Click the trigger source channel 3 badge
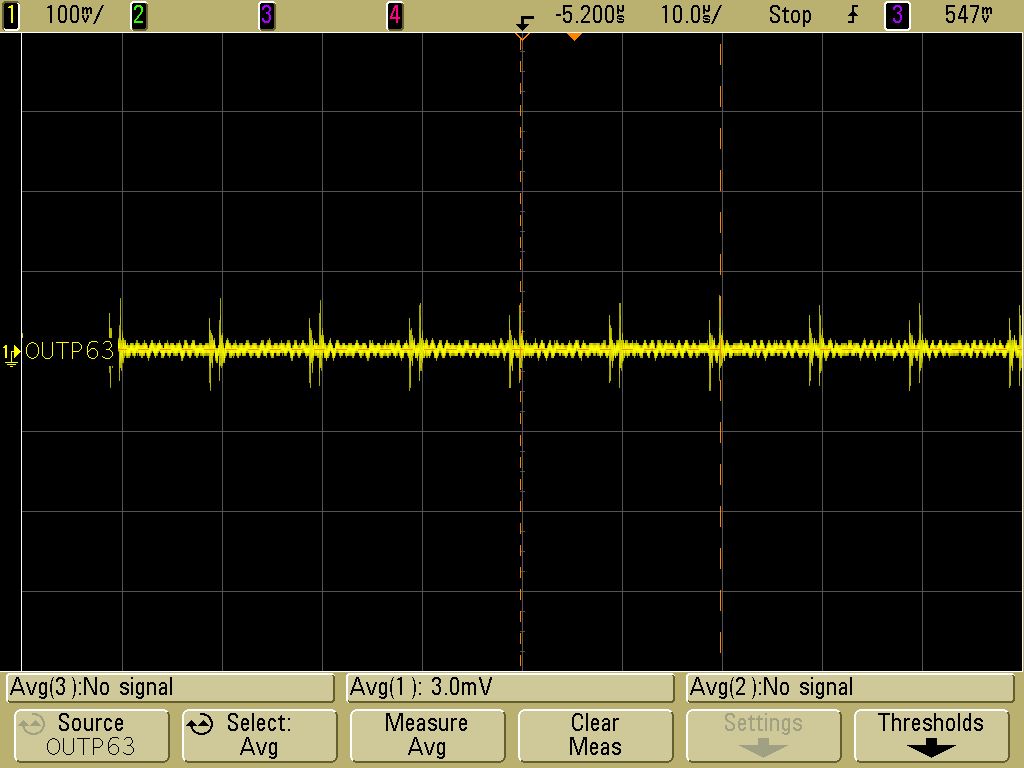Image resolution: width=1024 pixels, height=768 pixels. coord(897,15)
